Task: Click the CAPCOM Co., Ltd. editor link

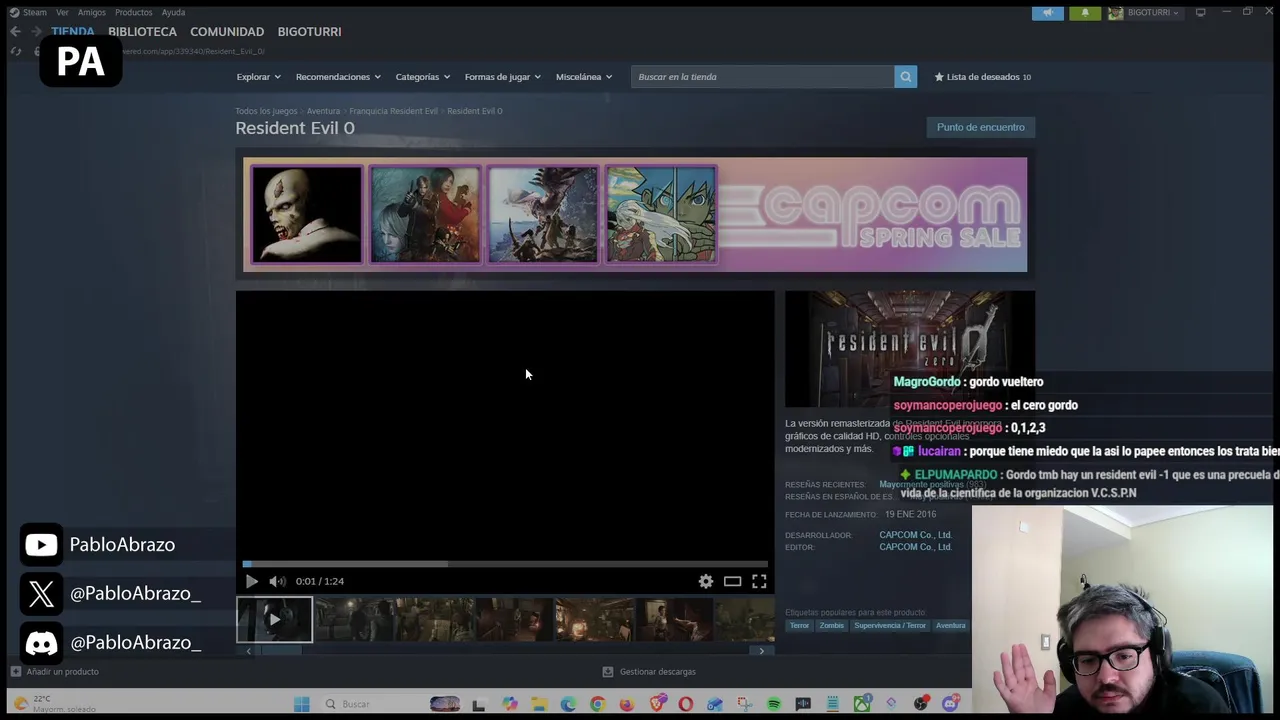Action: coord(915,547)
